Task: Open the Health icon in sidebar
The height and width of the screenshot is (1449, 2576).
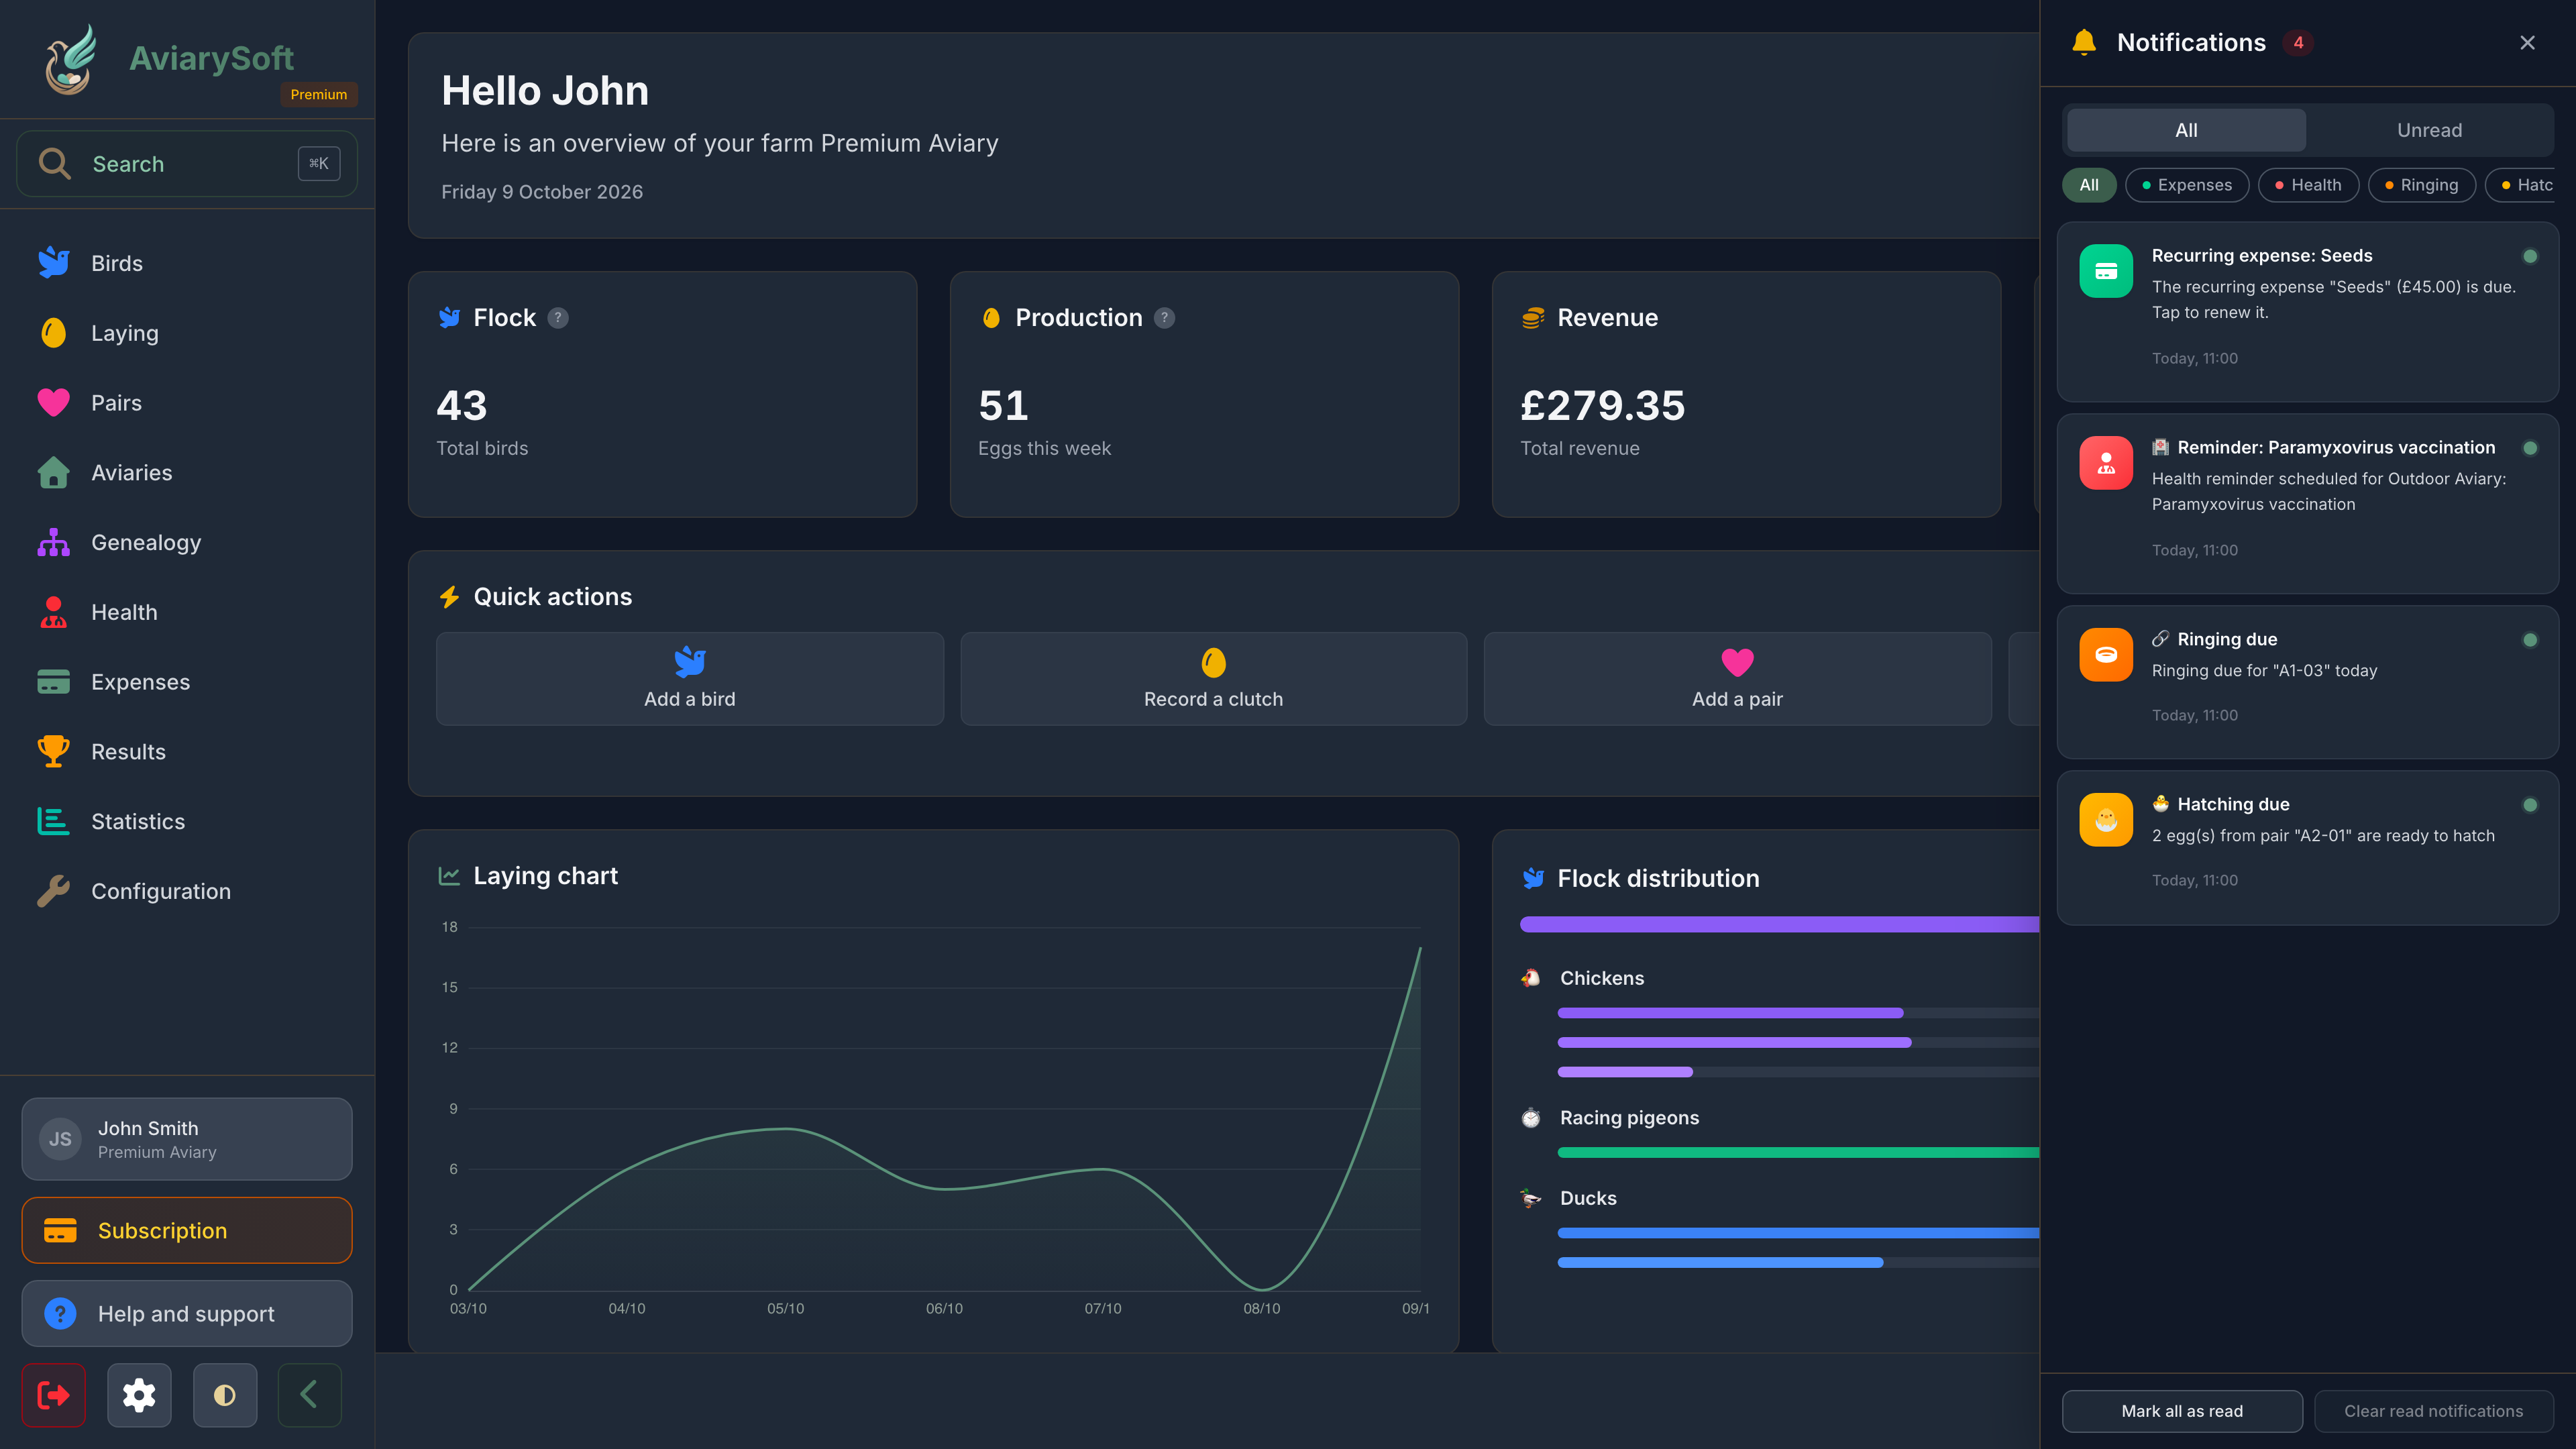Action: [54, 612]
